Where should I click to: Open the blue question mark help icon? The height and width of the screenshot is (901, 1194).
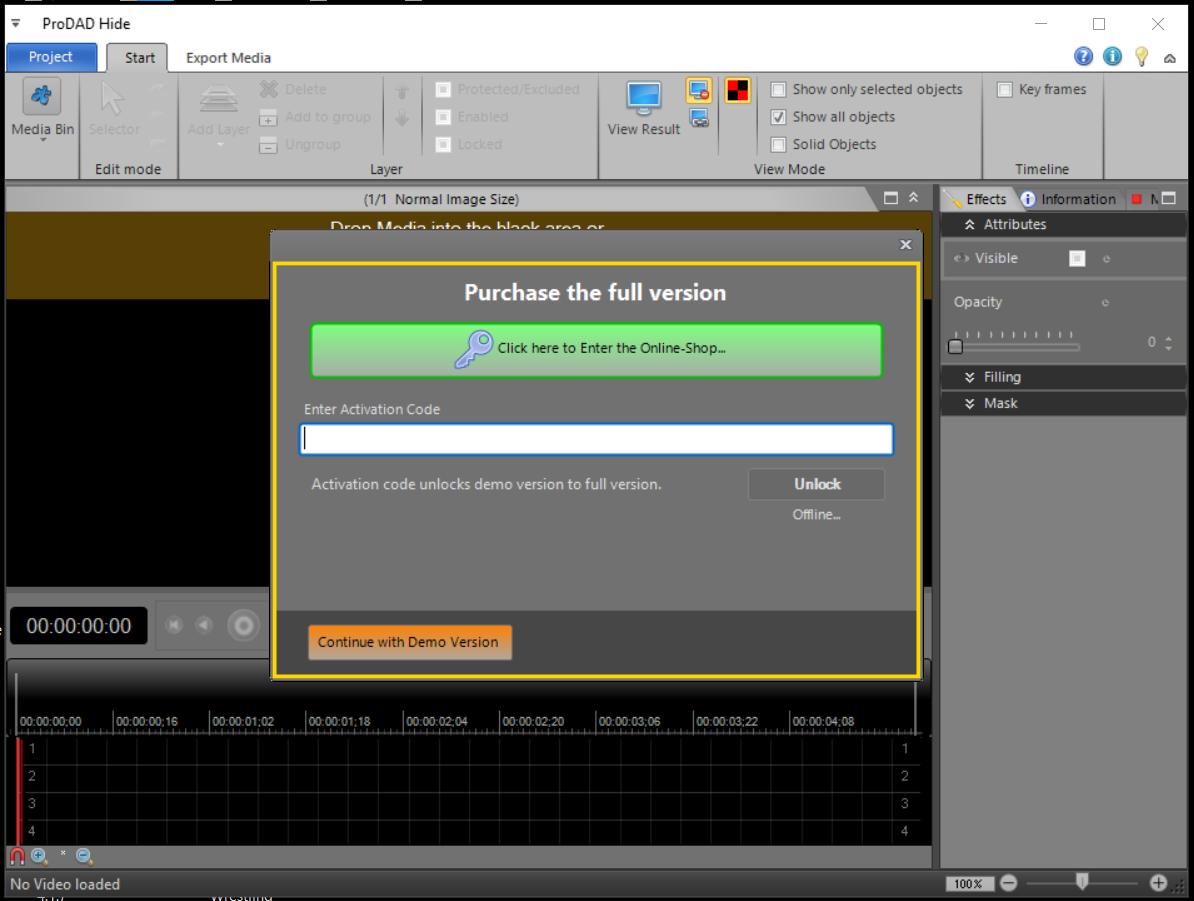1083,56
